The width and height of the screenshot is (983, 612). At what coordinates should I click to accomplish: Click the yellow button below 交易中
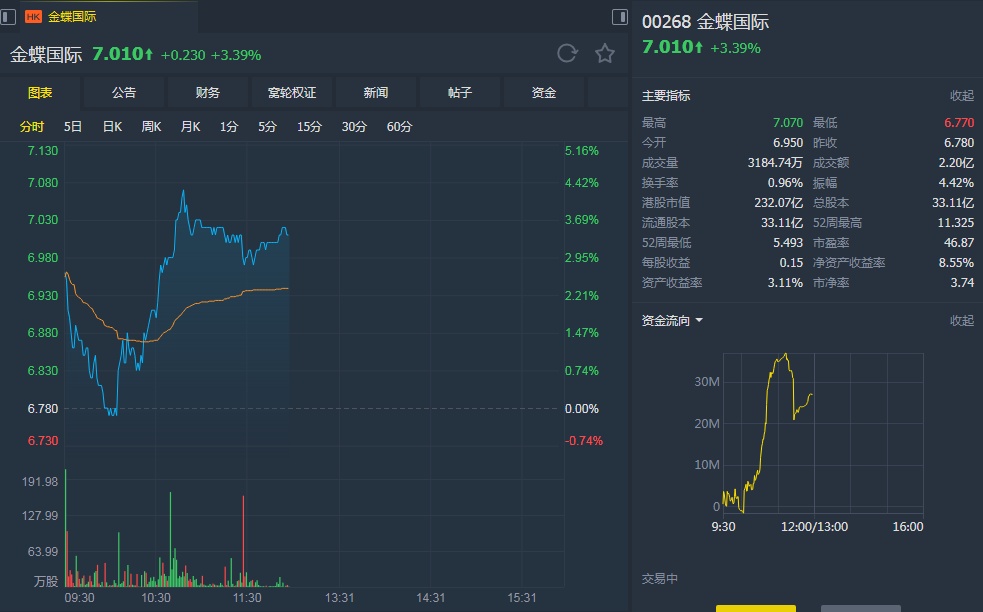click(755, 608)
